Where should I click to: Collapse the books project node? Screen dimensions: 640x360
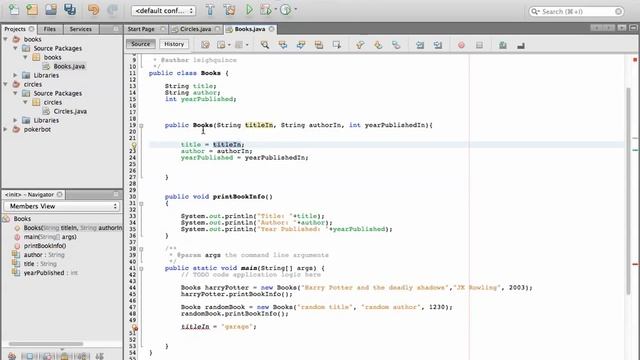pos(6,39)
